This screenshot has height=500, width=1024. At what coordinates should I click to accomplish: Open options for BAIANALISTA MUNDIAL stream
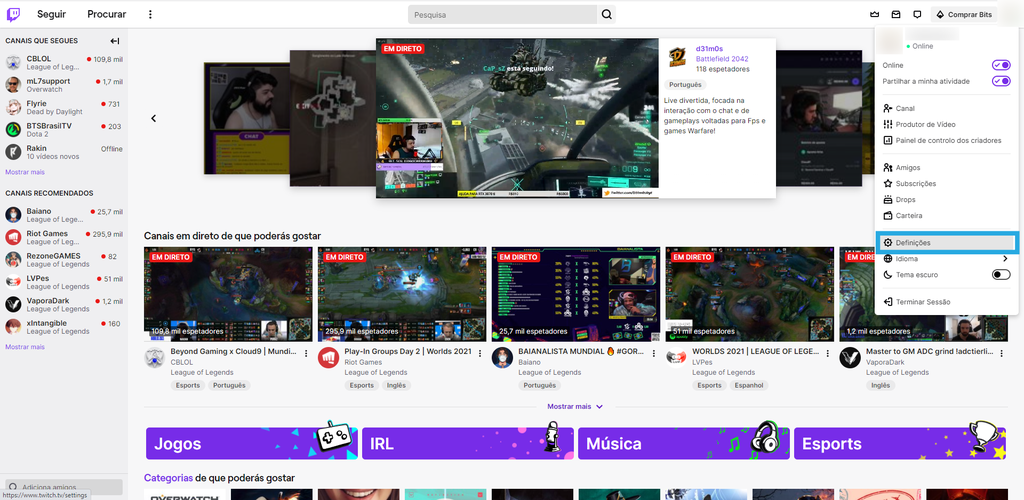[653, 353]
